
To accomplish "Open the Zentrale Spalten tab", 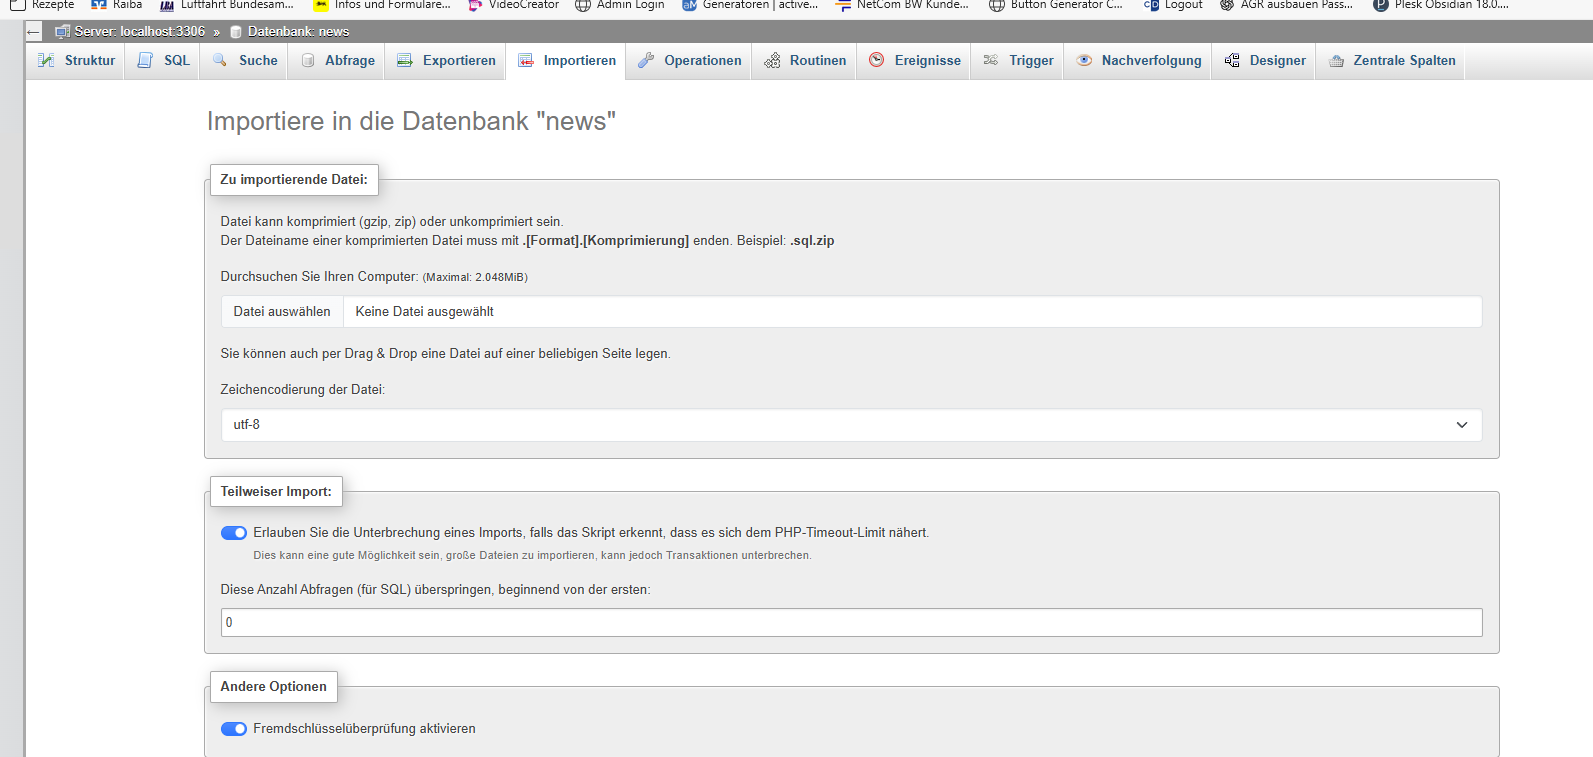I will (x=1391, y=61).
